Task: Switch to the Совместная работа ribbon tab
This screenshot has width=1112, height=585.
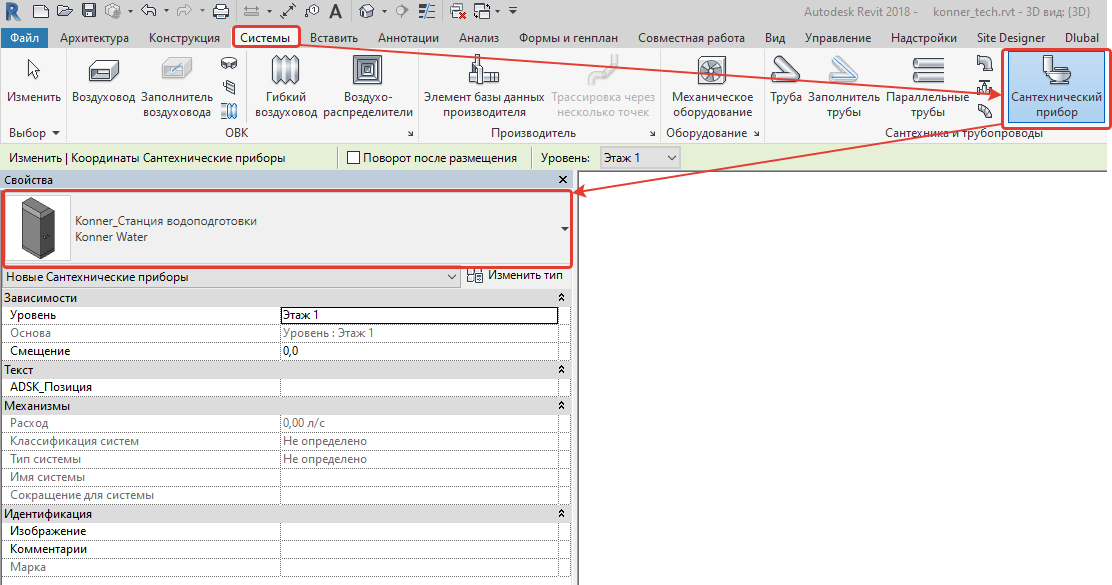Action: click(x=691, y=38)
